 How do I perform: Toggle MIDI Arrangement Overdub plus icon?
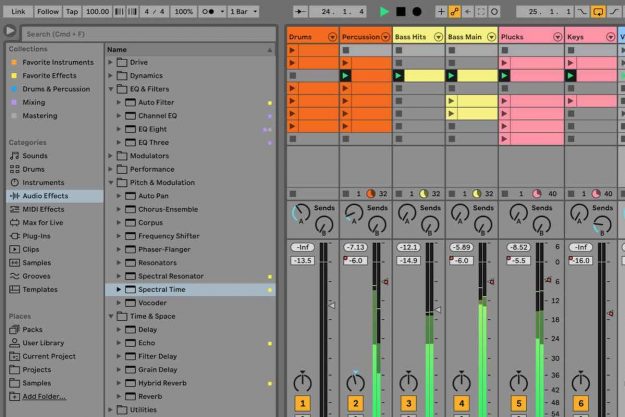(x=441, y=12)
